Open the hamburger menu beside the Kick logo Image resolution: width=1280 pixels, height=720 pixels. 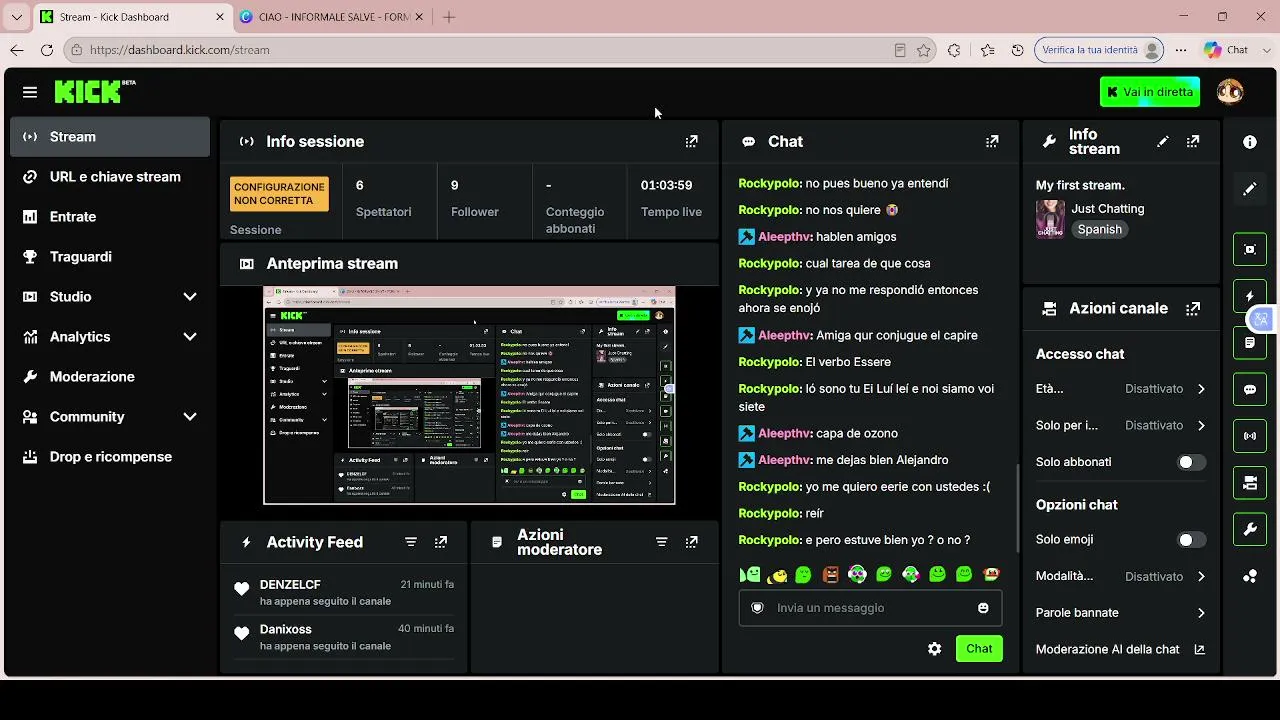point(30,92)
